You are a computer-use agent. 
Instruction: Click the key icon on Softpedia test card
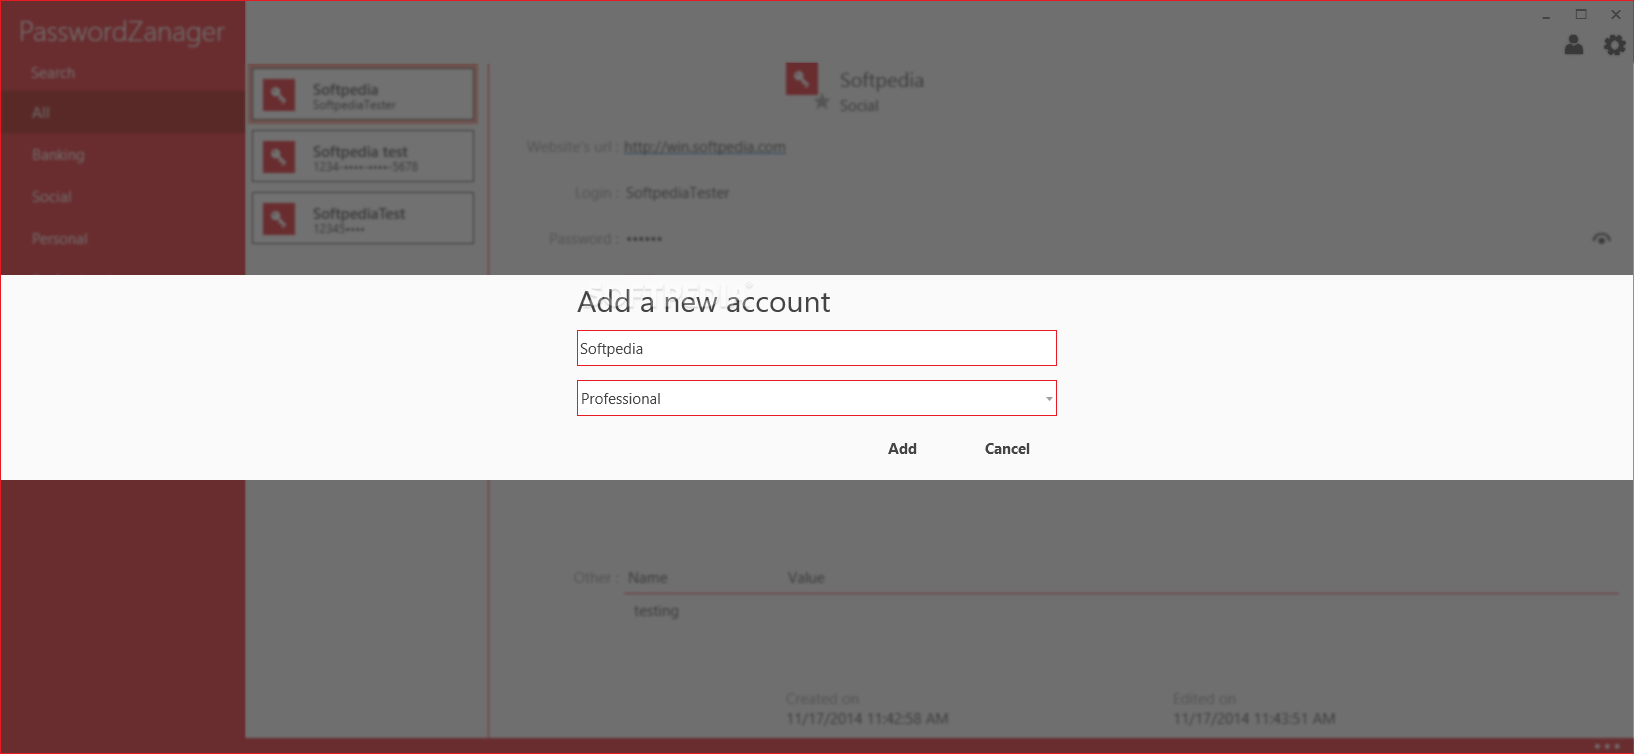tap(279, 157)
